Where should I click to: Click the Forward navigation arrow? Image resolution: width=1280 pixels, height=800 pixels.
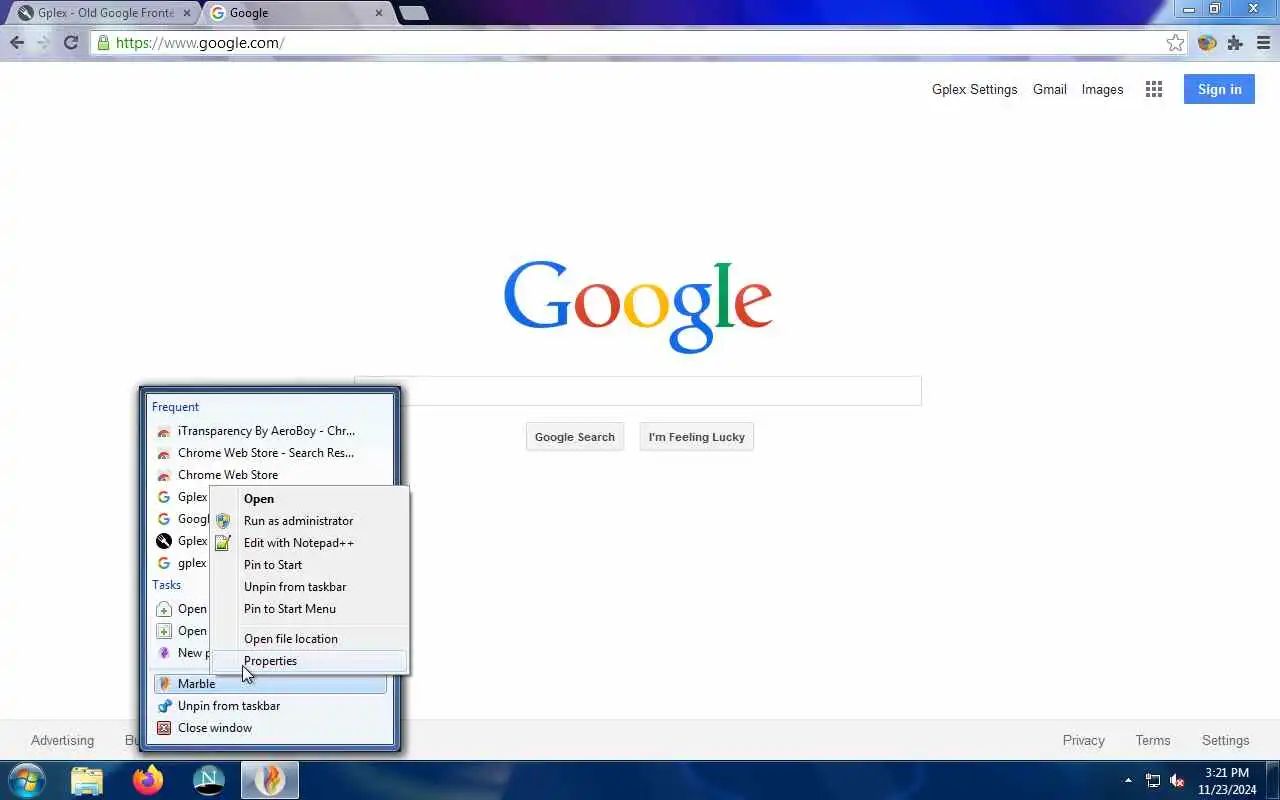(x=43, y=42)
